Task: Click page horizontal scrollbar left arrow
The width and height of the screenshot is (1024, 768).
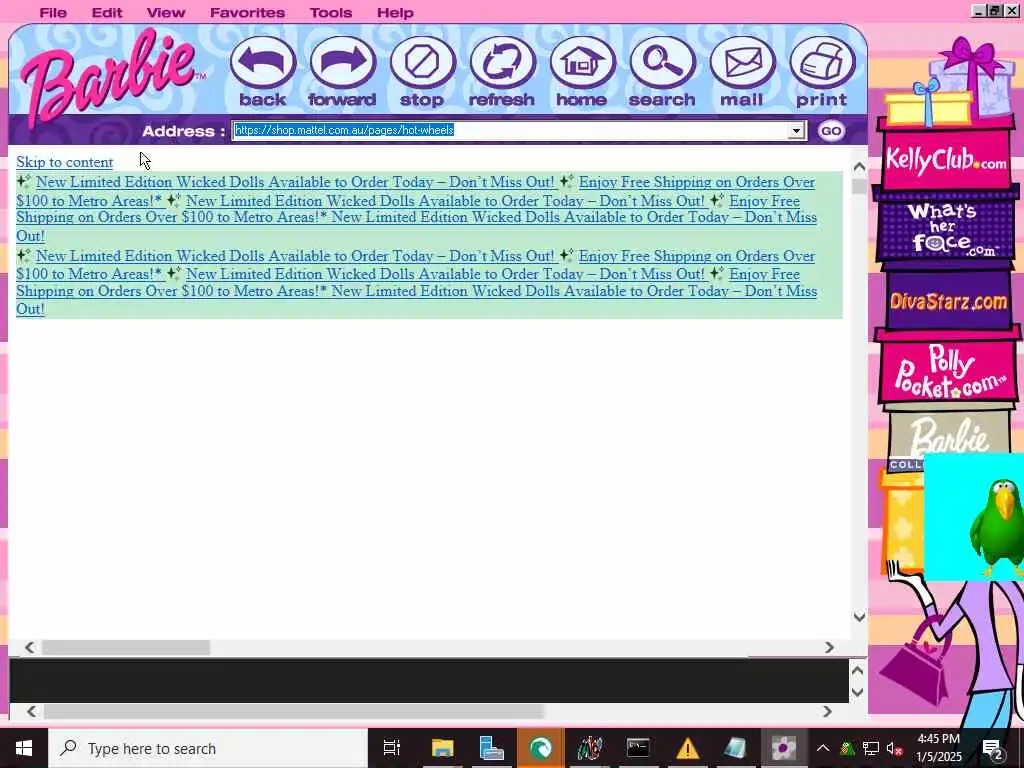Action: (x=29, y=647)
